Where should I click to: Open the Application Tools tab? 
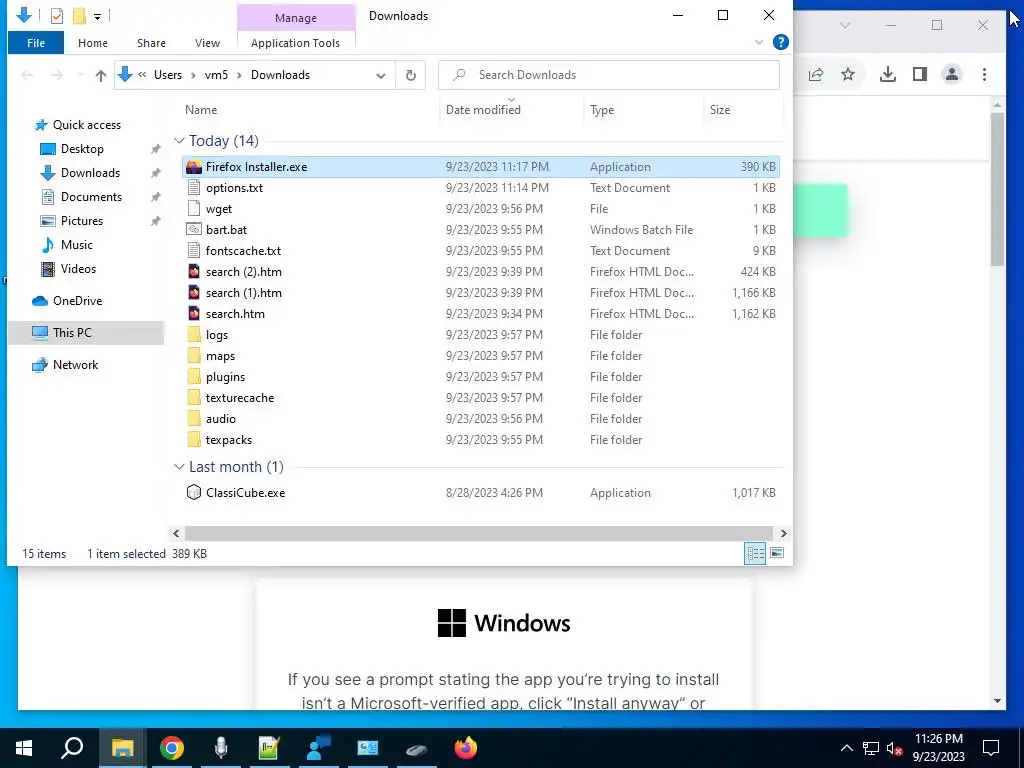coord(295,43)
